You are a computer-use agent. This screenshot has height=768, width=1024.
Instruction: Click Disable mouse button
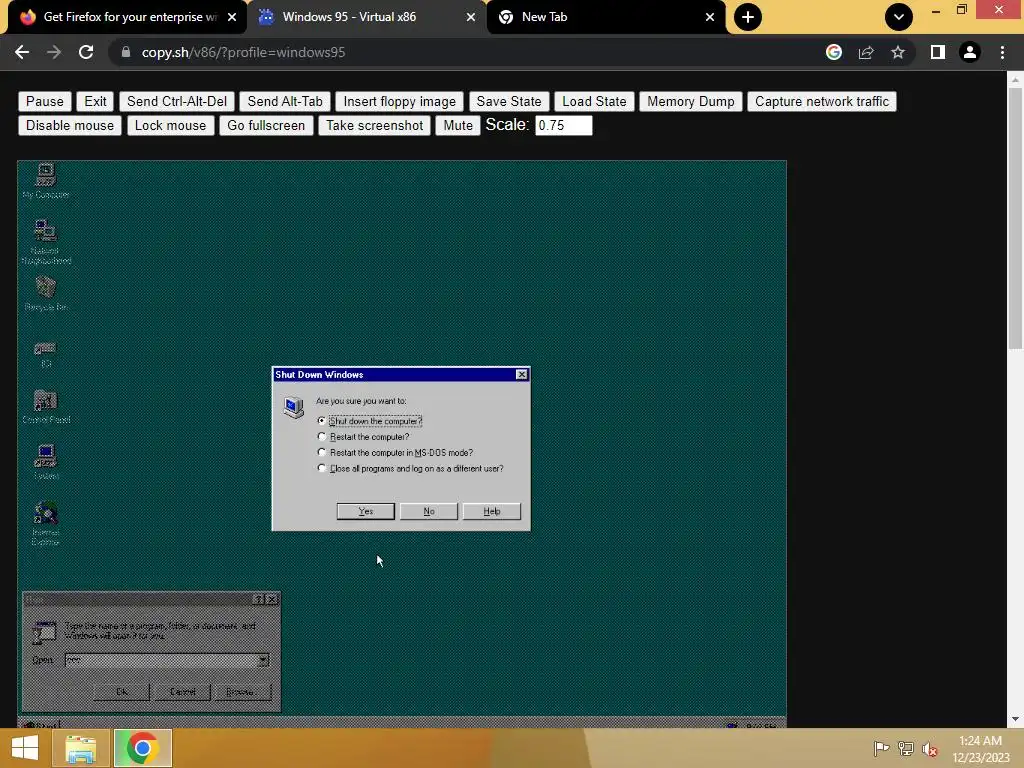click(70, 125)
